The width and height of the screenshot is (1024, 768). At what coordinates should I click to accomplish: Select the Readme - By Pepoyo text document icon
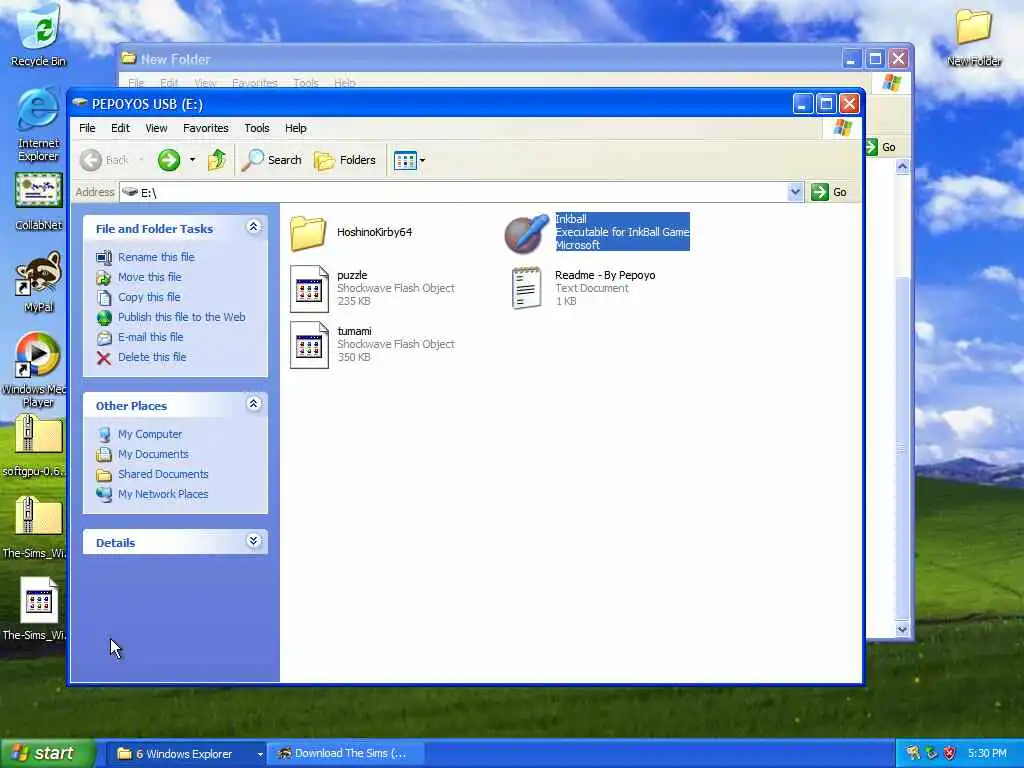coord(526,288)
